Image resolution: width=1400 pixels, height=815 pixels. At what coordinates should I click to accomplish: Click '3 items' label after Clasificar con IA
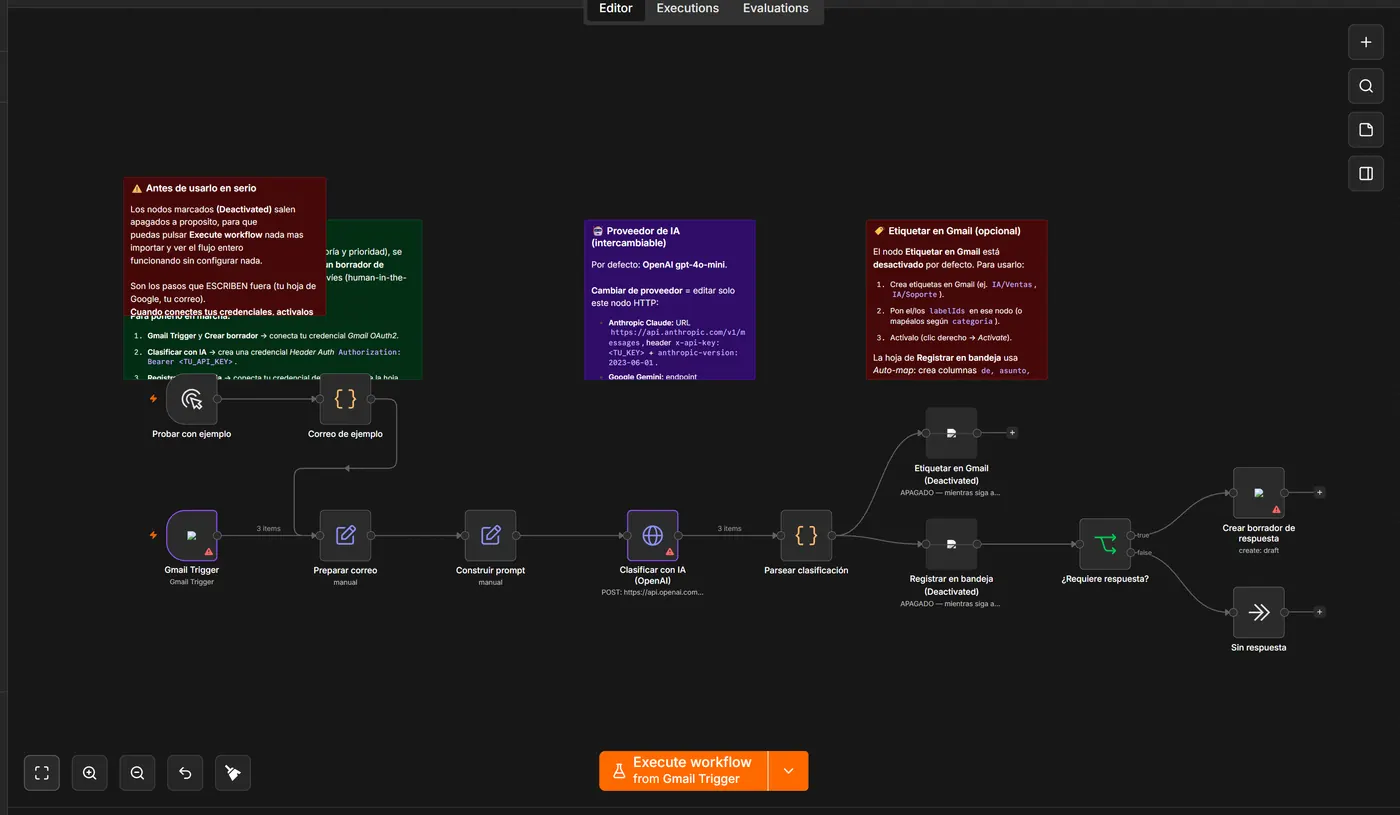(x=730, y=528)
